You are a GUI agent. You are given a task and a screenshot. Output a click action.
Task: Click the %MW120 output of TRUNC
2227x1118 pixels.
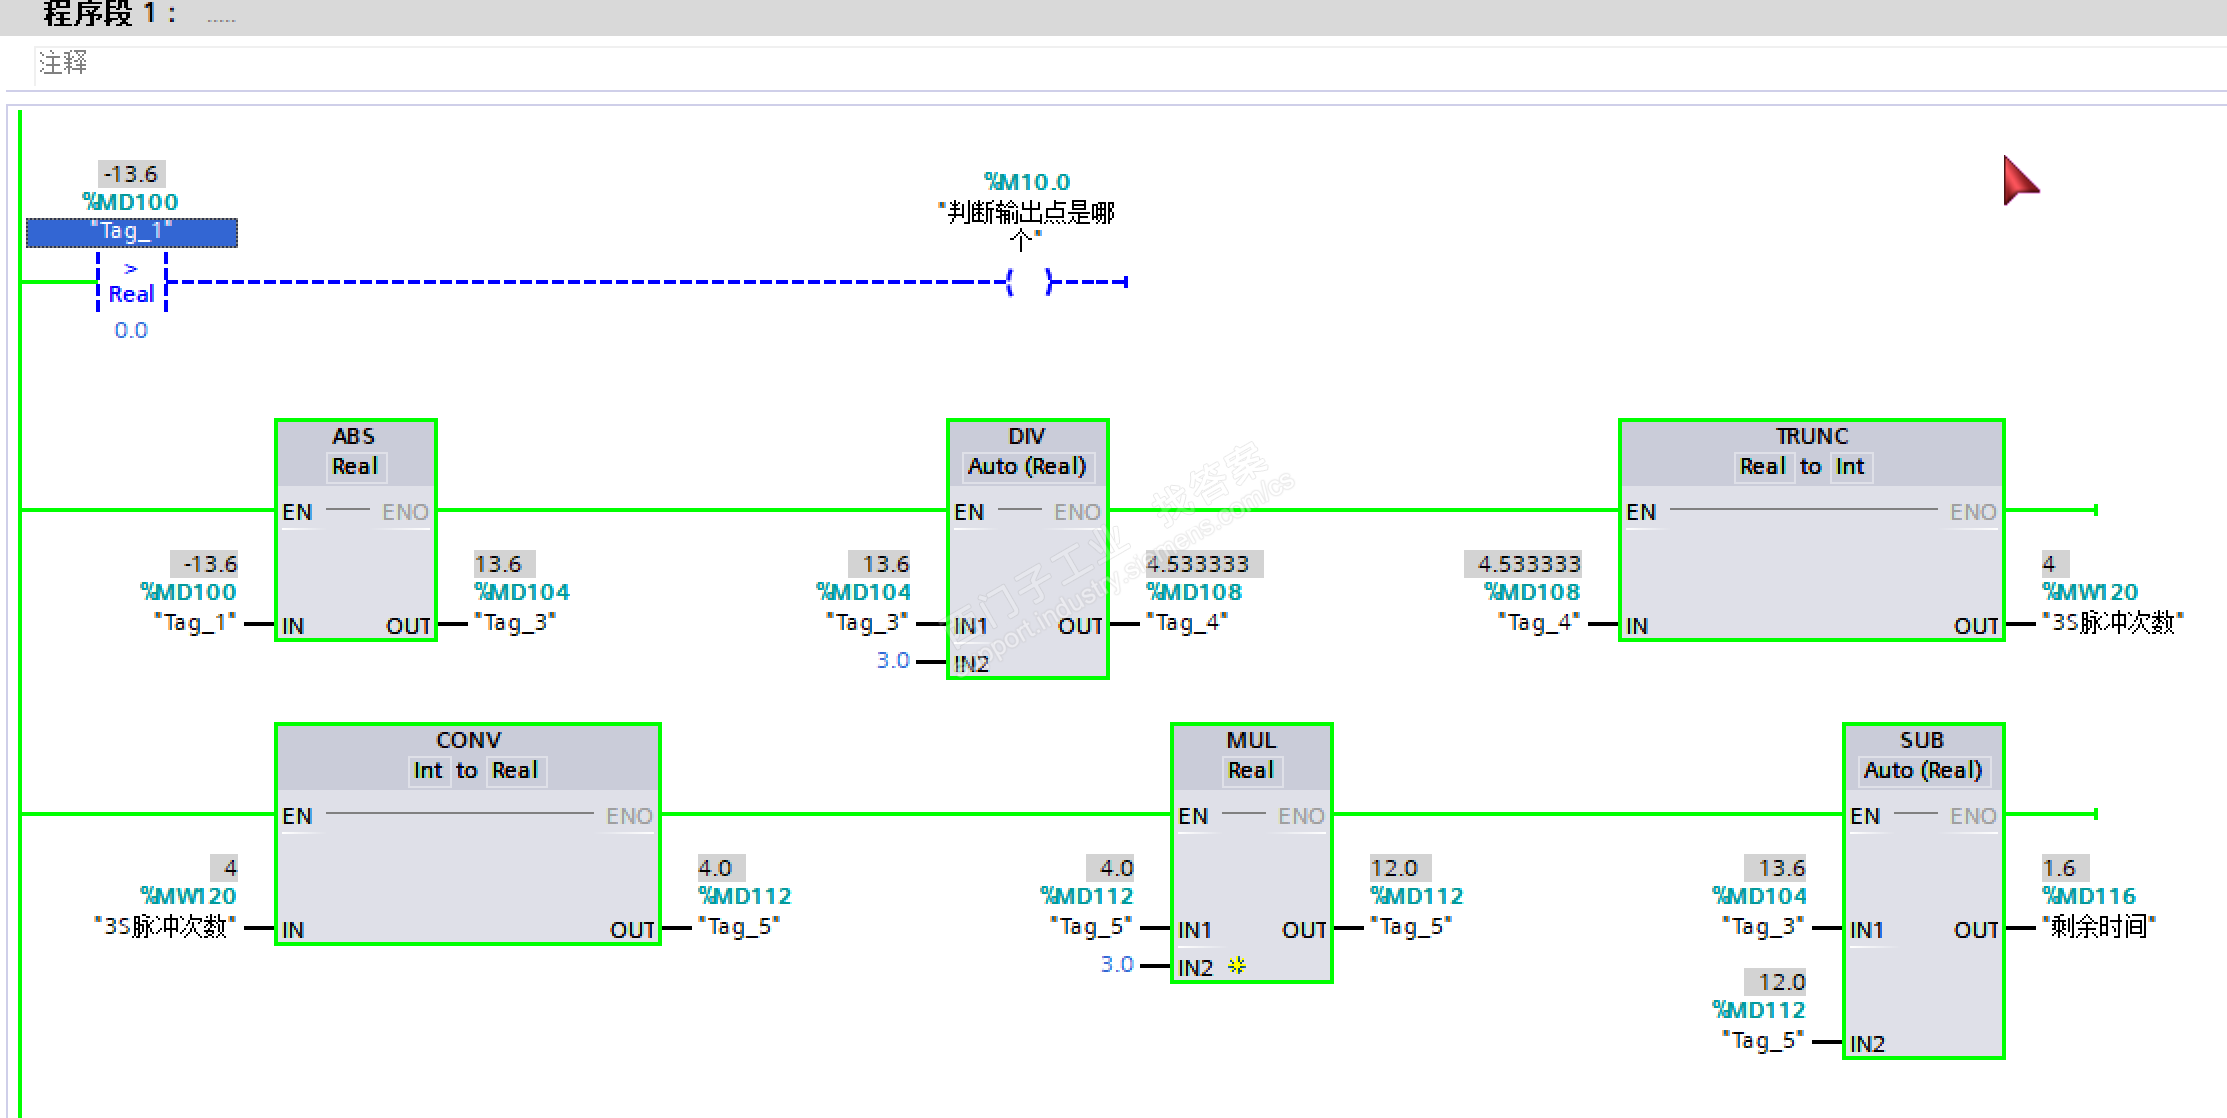(x=2089, y=592)
